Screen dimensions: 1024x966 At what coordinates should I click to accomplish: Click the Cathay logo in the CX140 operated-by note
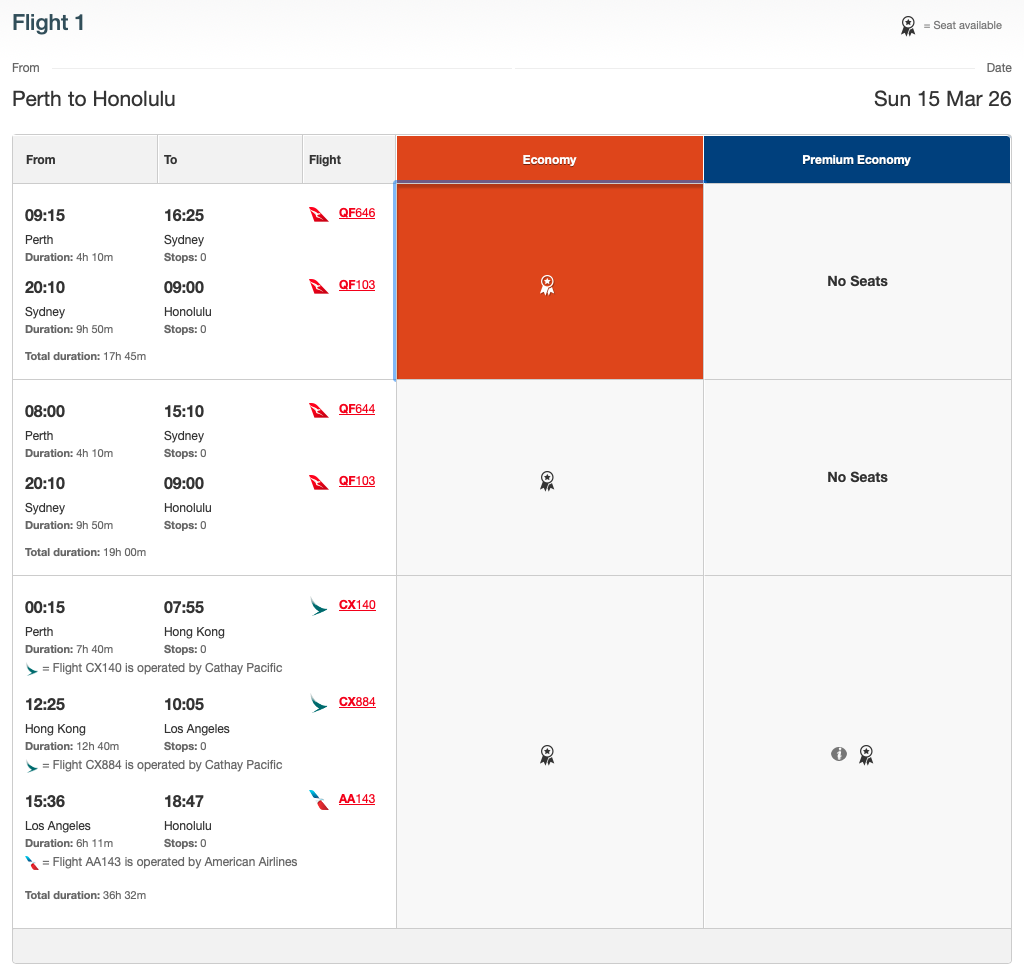(x=31, y=669)
